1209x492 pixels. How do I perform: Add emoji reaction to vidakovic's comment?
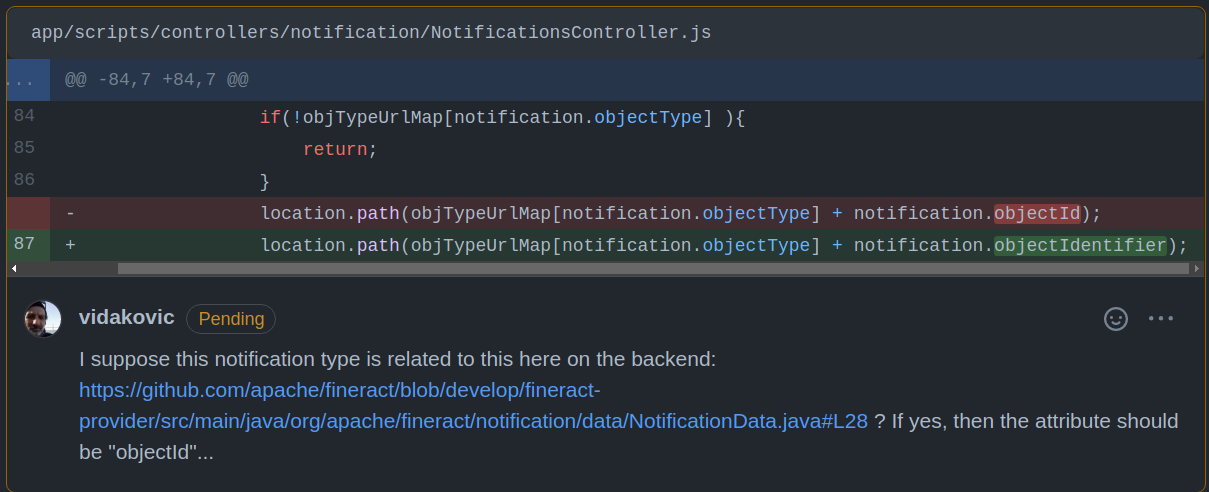click(1115, 319)
